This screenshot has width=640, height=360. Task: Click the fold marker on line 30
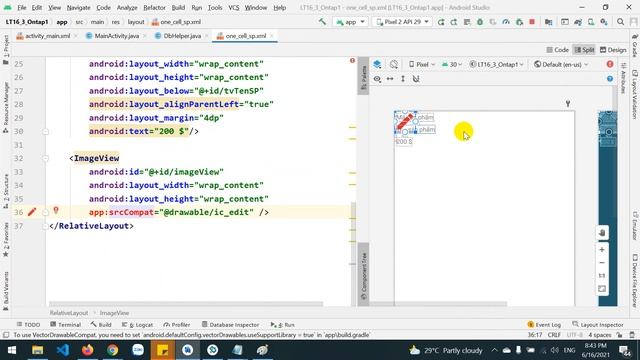click(46, 131)
